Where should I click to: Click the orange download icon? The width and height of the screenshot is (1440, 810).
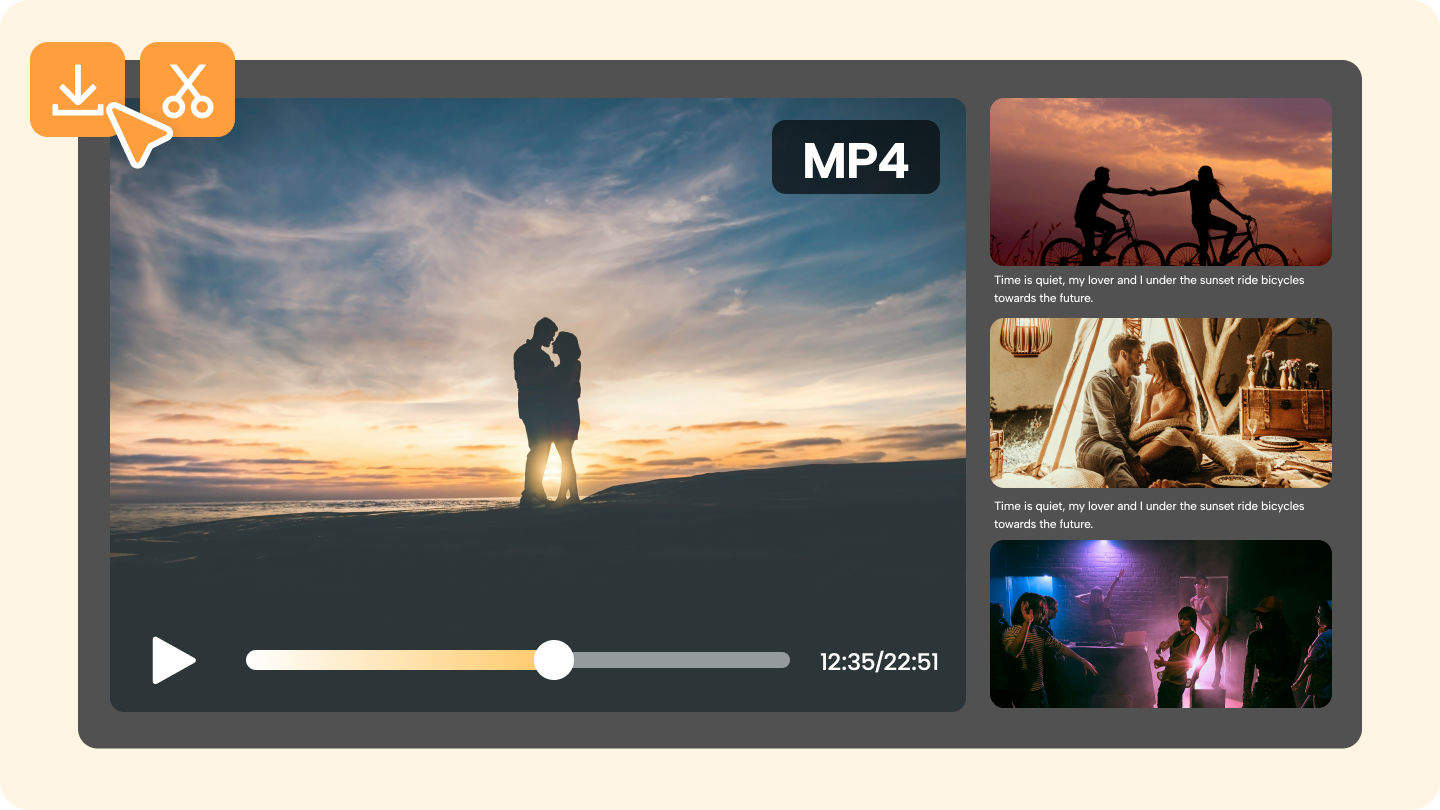[77, 89]
